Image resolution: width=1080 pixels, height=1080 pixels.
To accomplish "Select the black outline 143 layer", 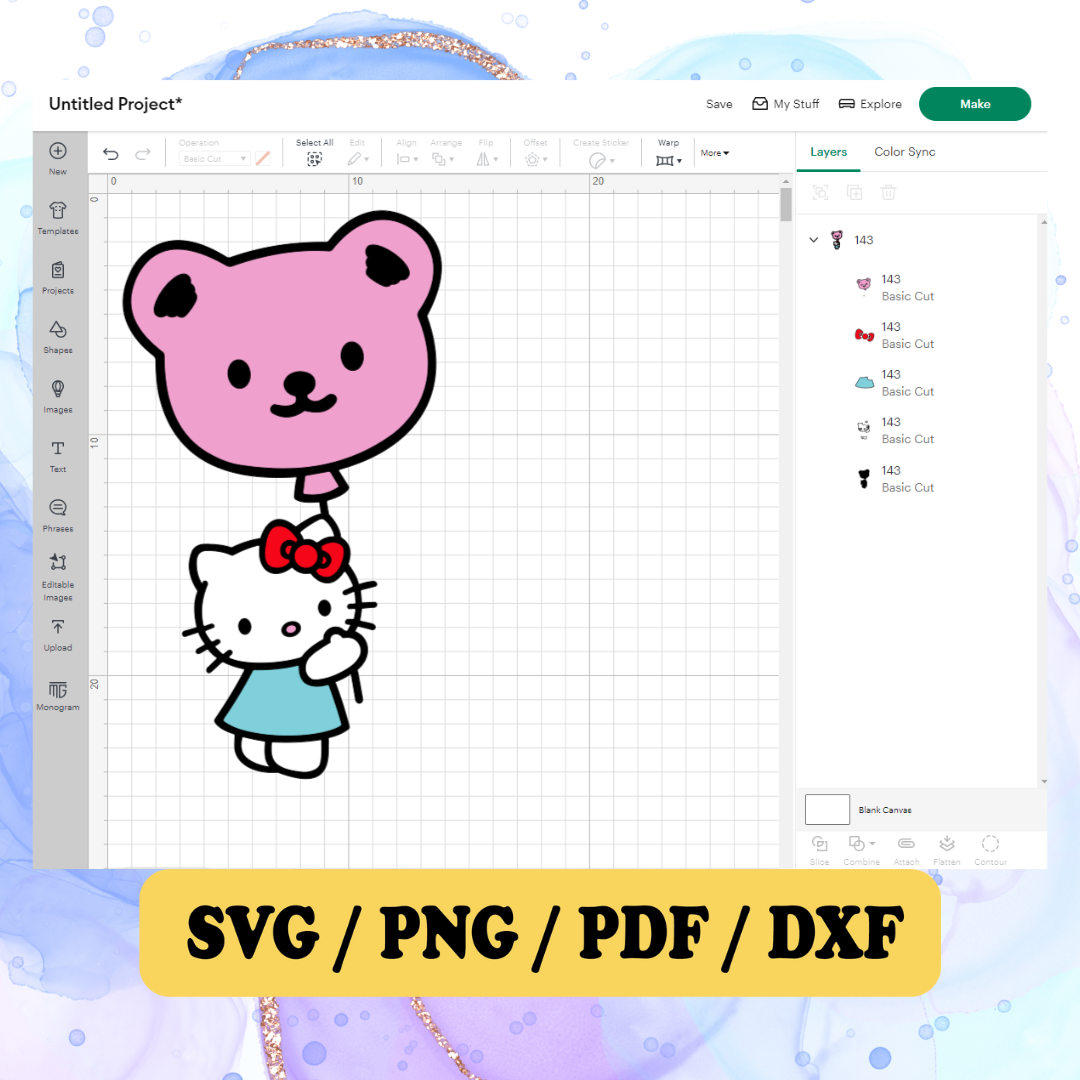I will pos(916,478).
